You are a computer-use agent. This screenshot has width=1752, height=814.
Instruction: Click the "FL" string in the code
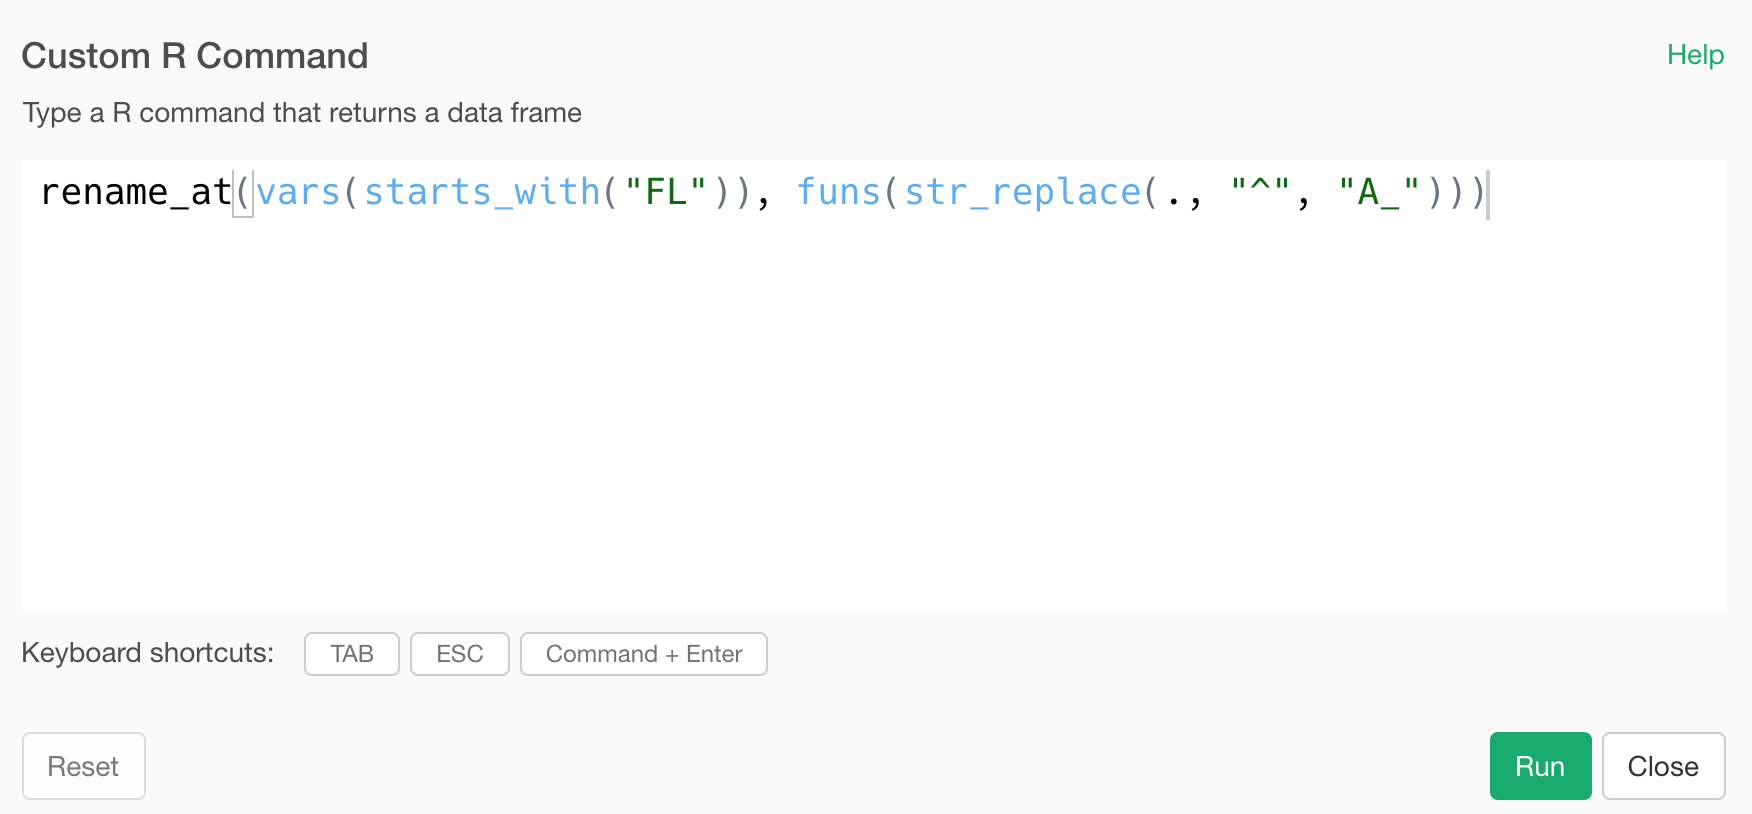click(666, 192)
